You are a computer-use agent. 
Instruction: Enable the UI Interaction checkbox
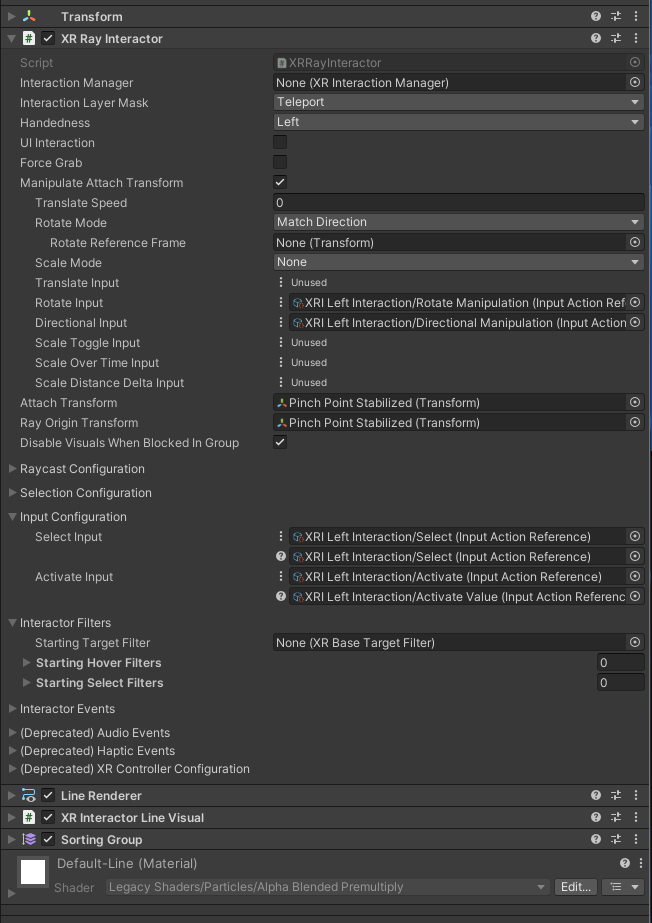coord(280,143)
